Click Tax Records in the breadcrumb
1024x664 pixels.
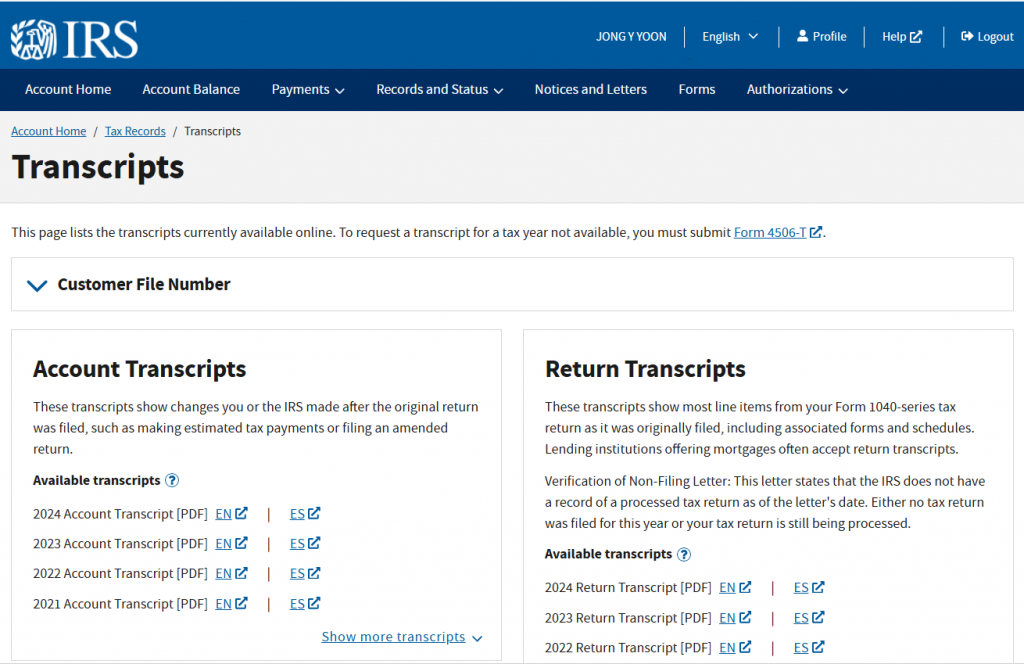135,131
